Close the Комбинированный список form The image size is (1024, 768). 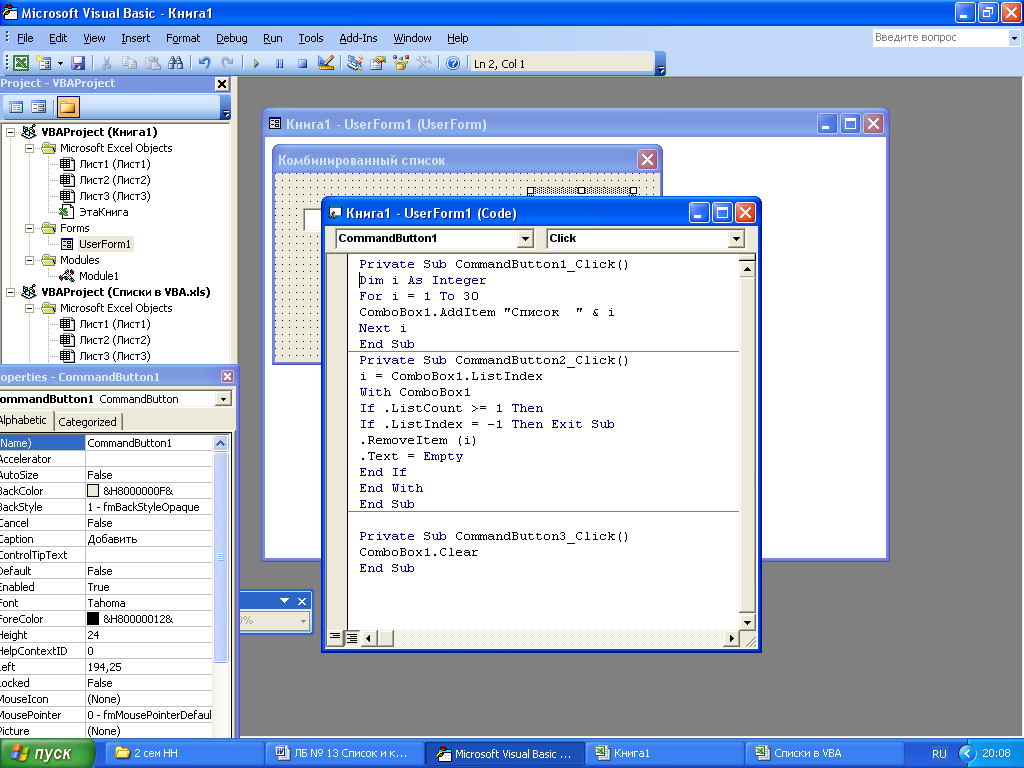click(647, 160)
